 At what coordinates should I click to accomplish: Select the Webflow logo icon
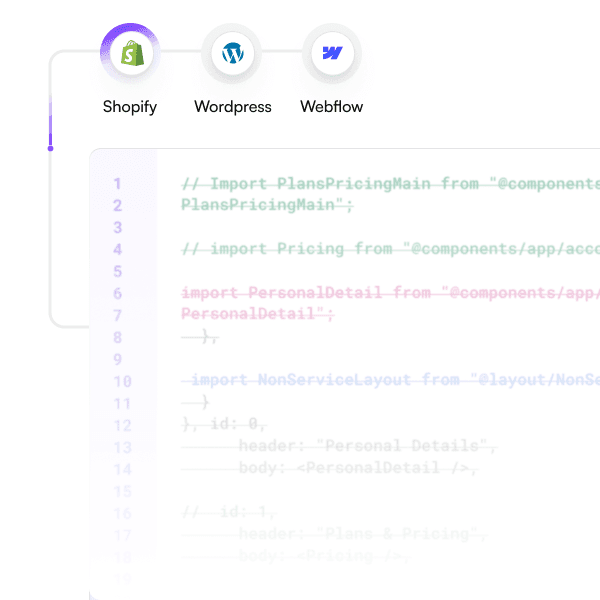(x=332, y=53)
